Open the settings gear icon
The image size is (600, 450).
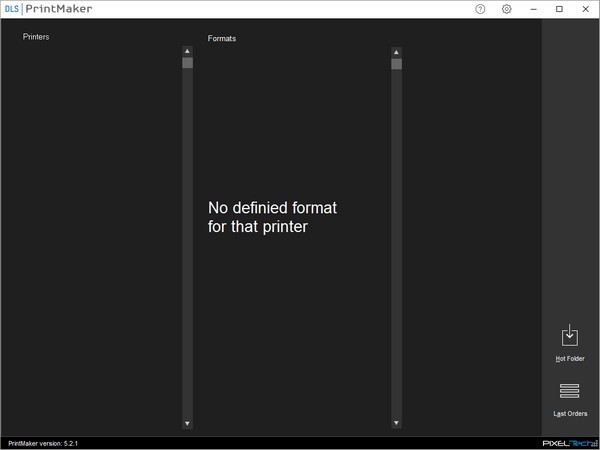pyautogui.click(x=506, y=9)
